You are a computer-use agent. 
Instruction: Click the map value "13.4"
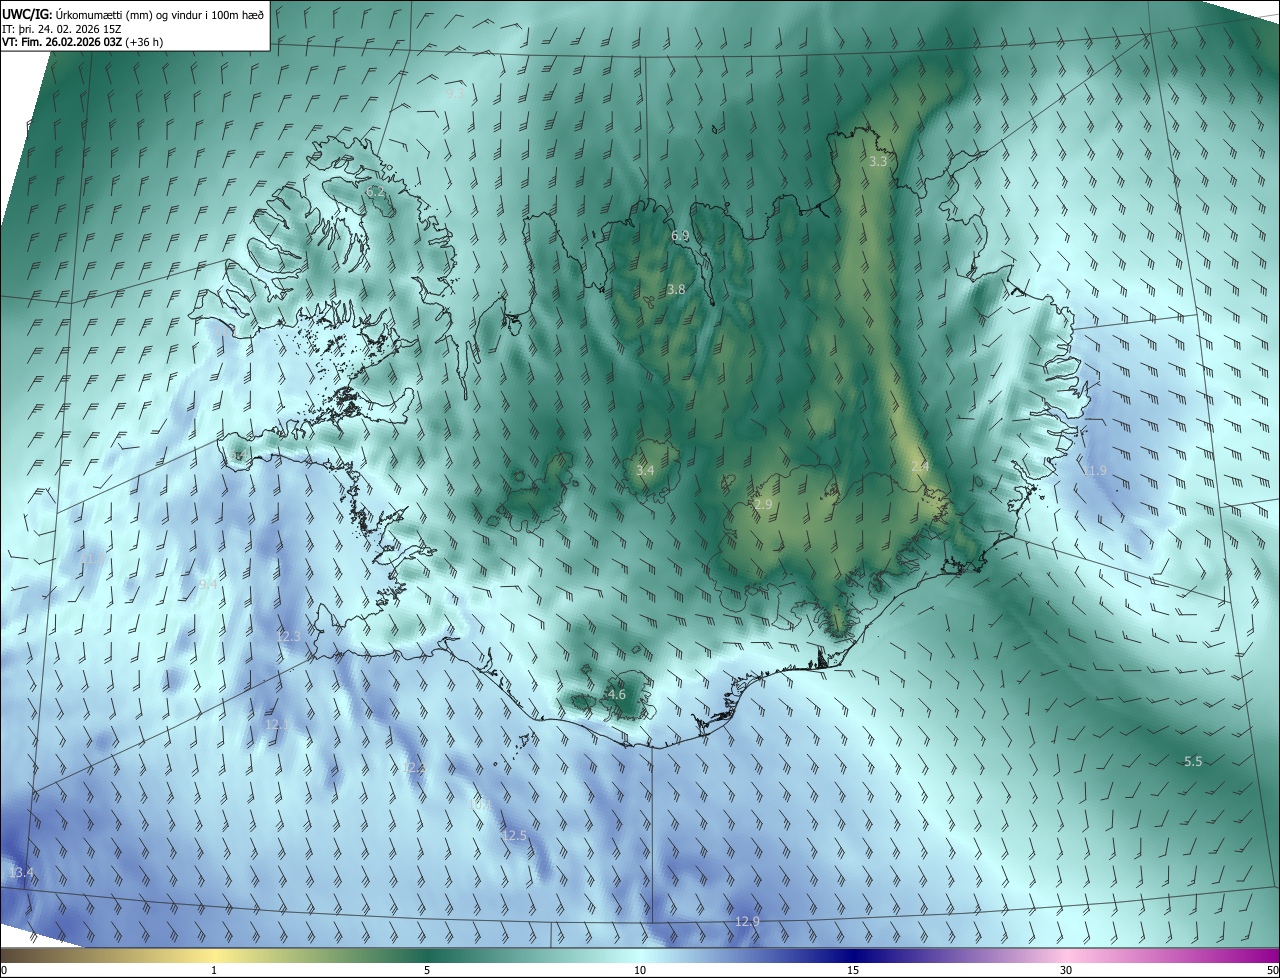point(21,874)
